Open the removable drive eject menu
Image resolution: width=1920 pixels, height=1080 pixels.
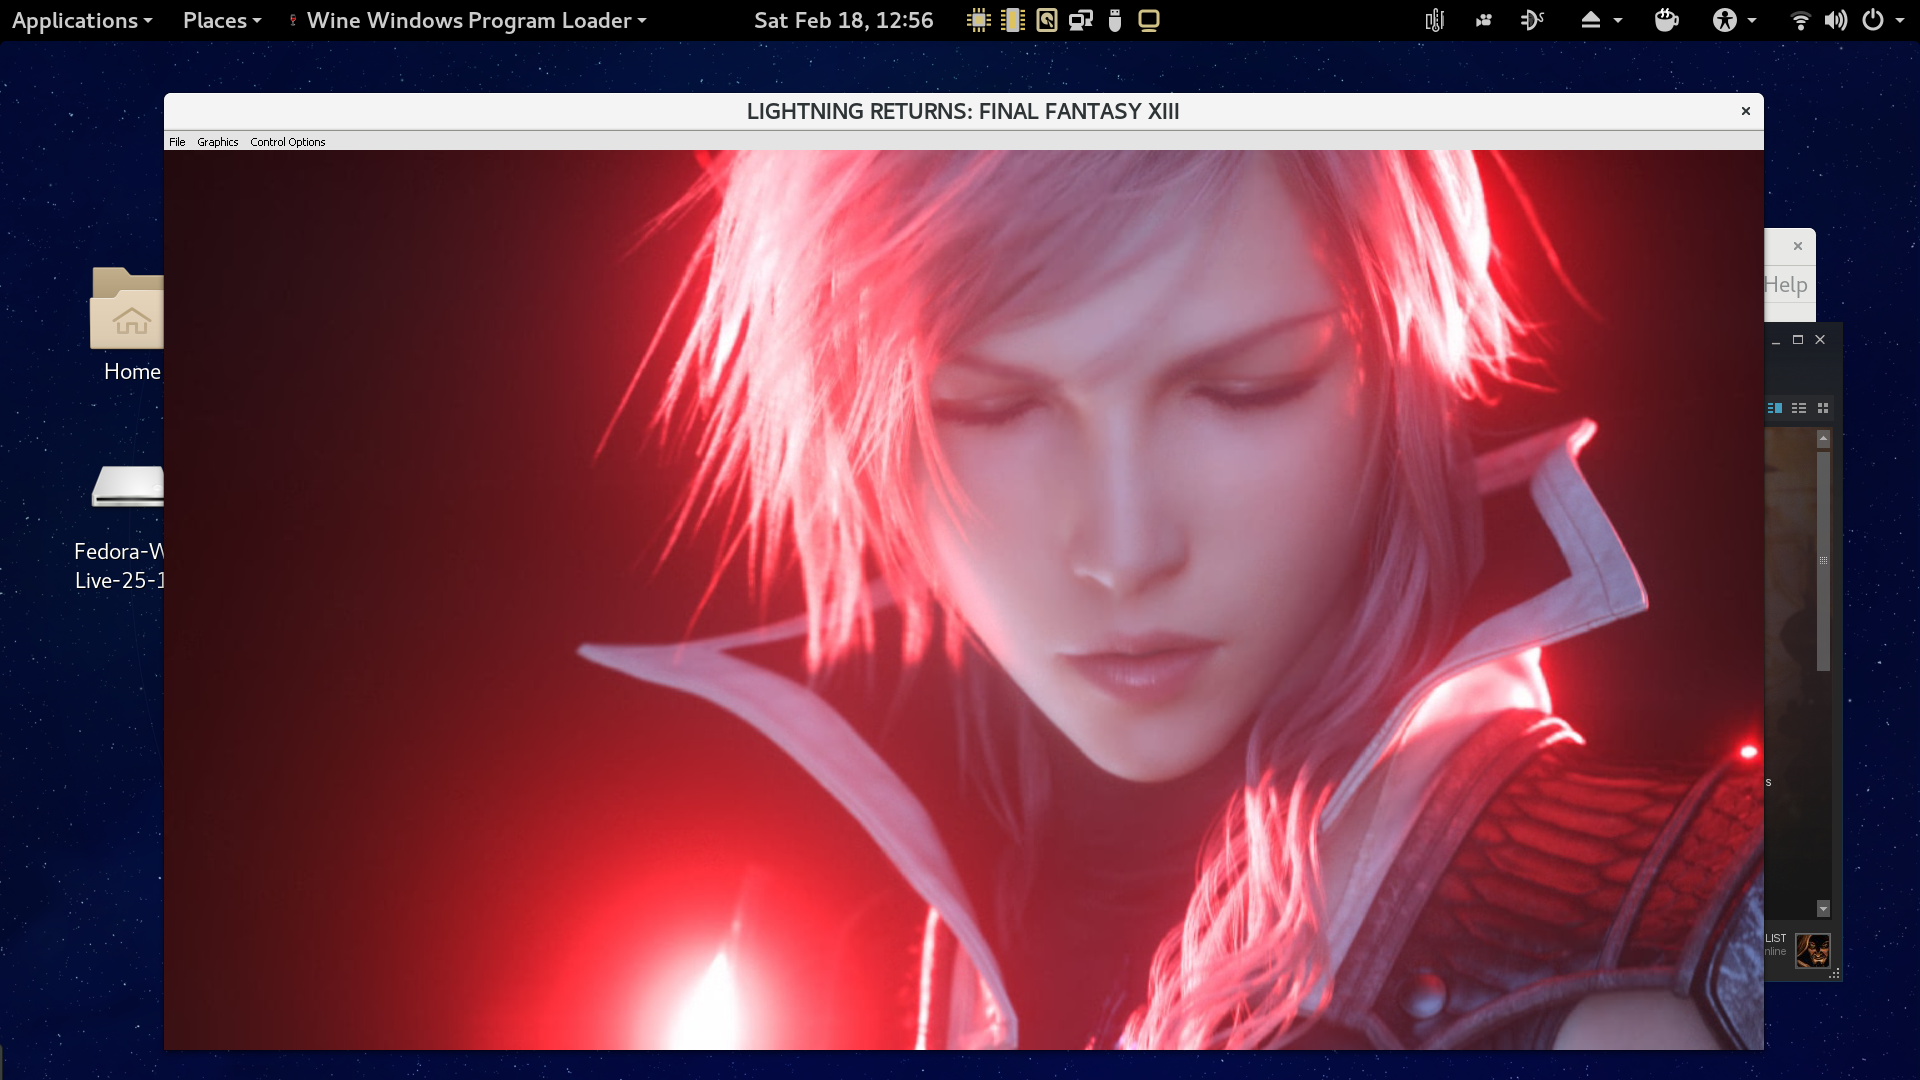tap(1601, 20)
